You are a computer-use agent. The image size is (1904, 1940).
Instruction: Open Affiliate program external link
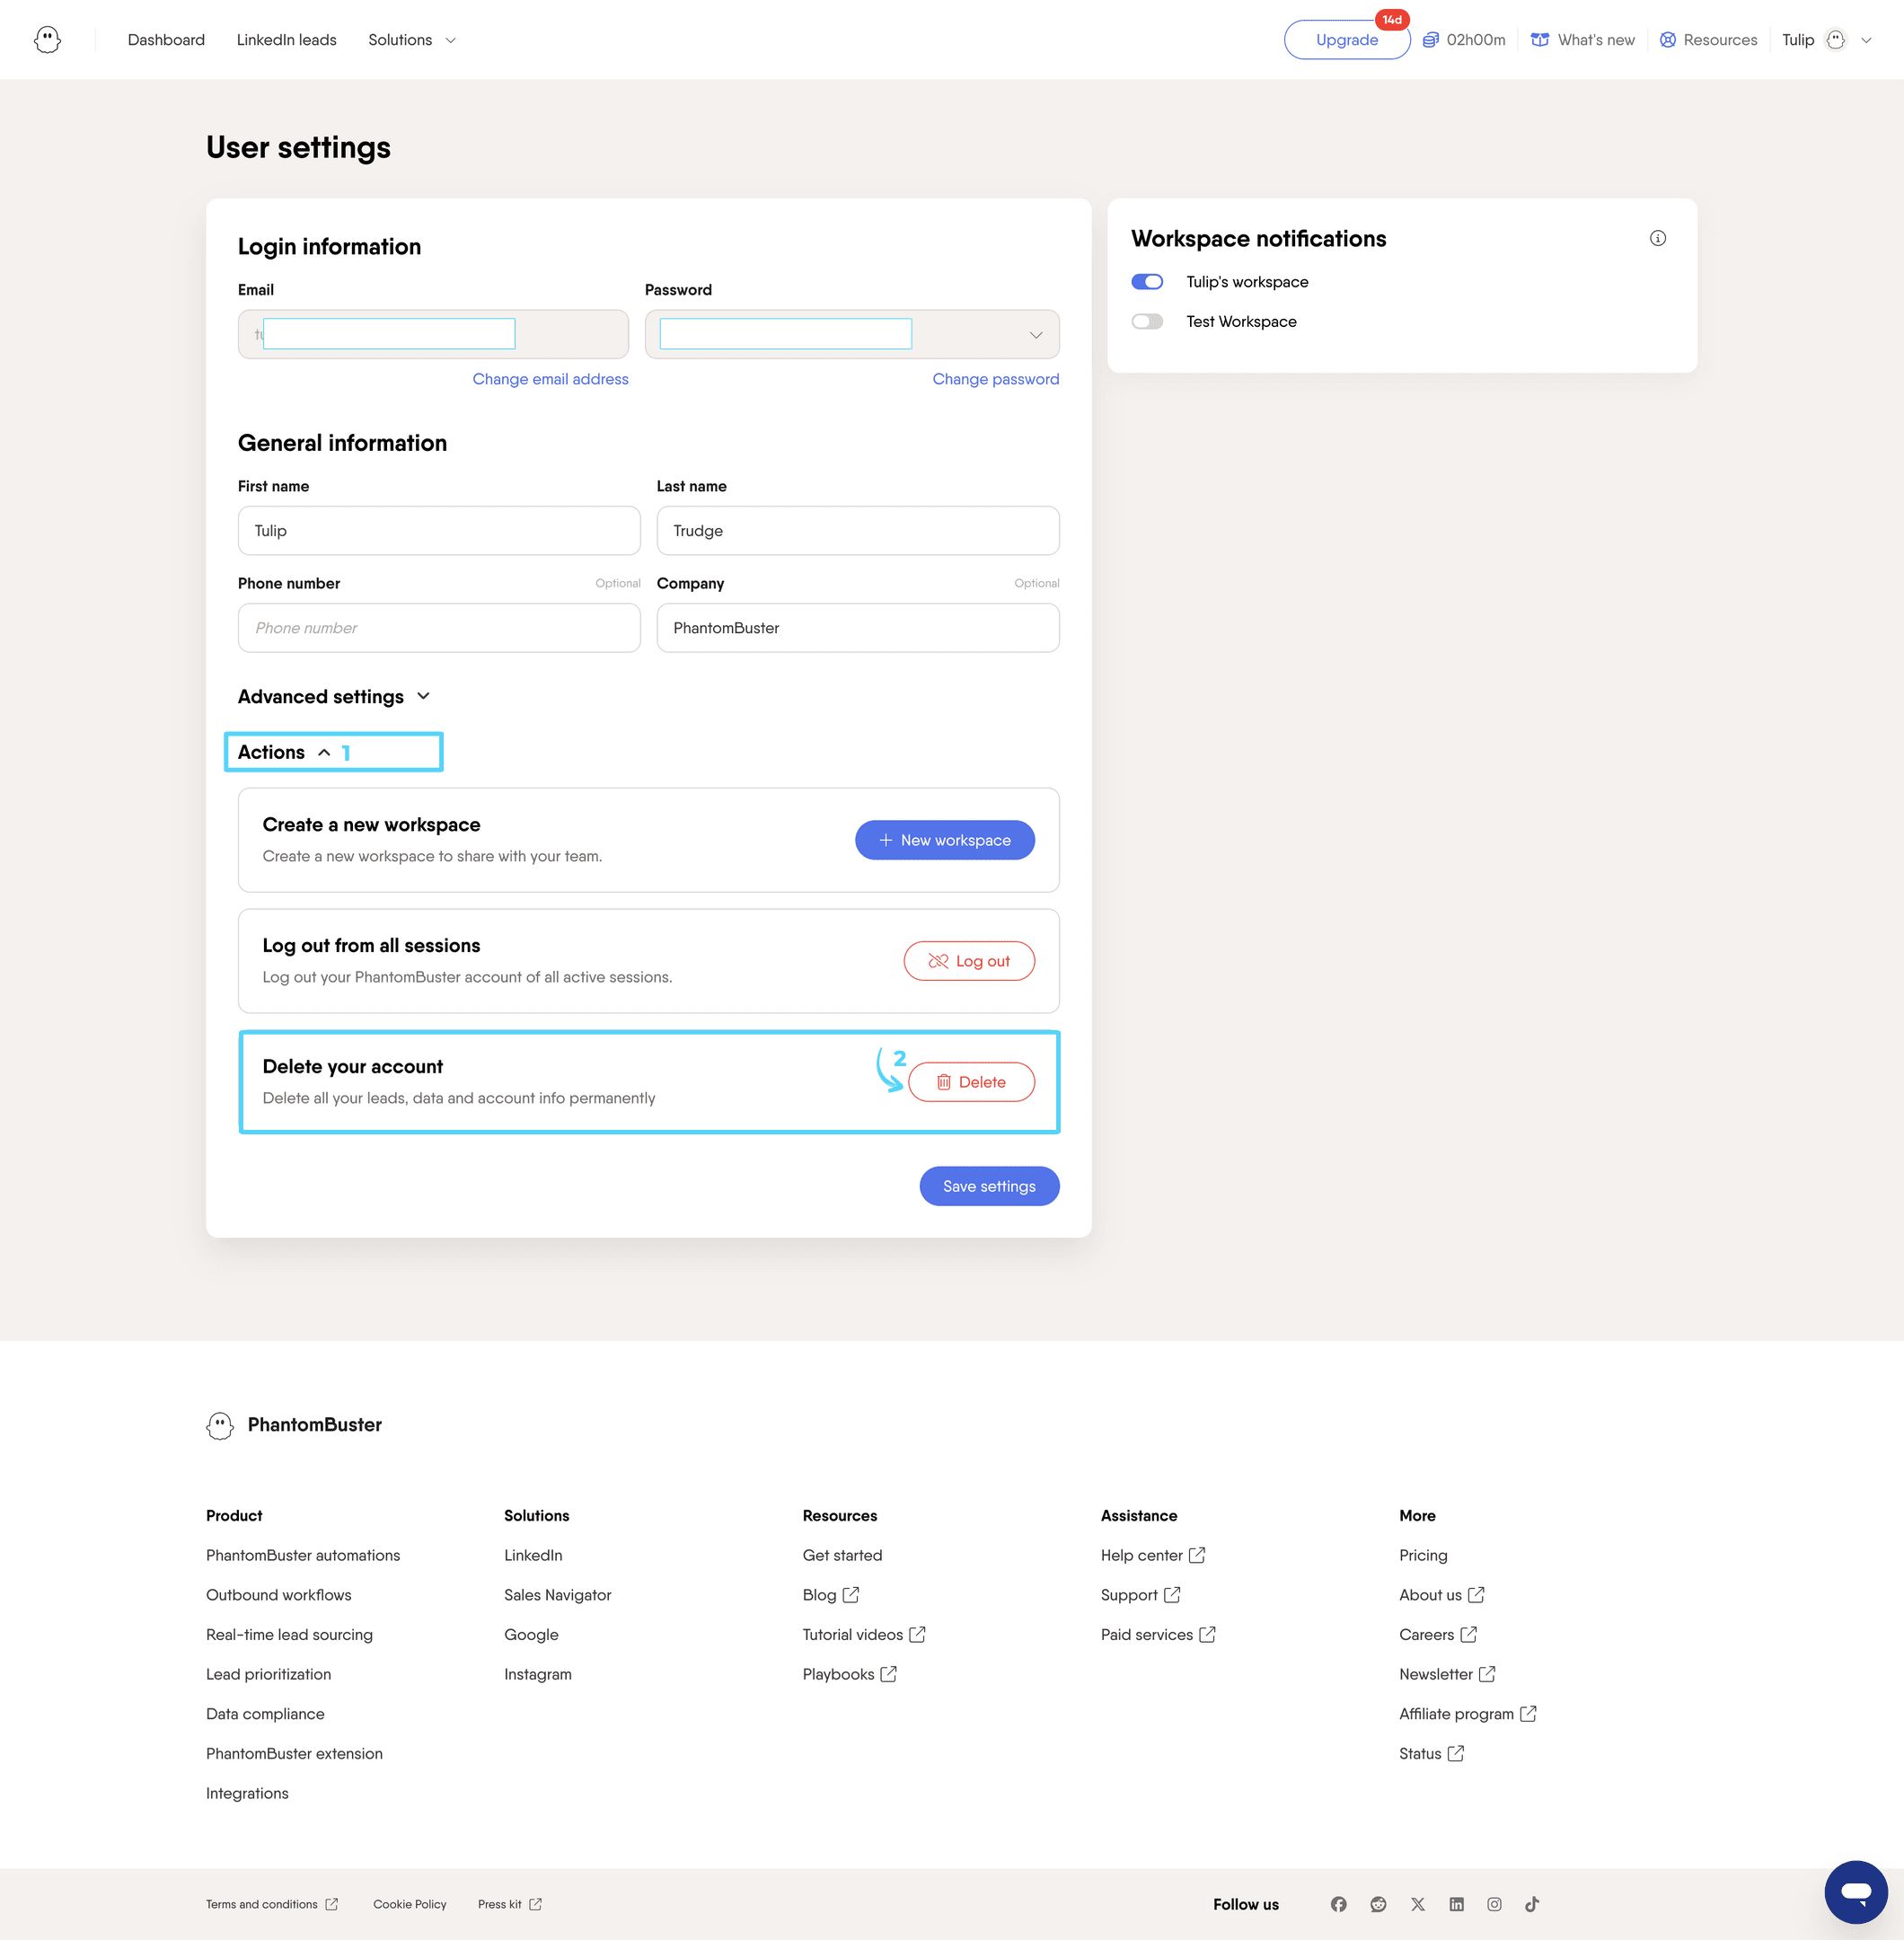[1467, 1714]
